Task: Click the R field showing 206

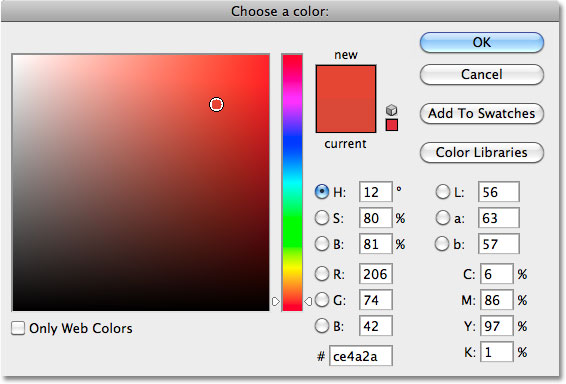Action: [375, 274]
